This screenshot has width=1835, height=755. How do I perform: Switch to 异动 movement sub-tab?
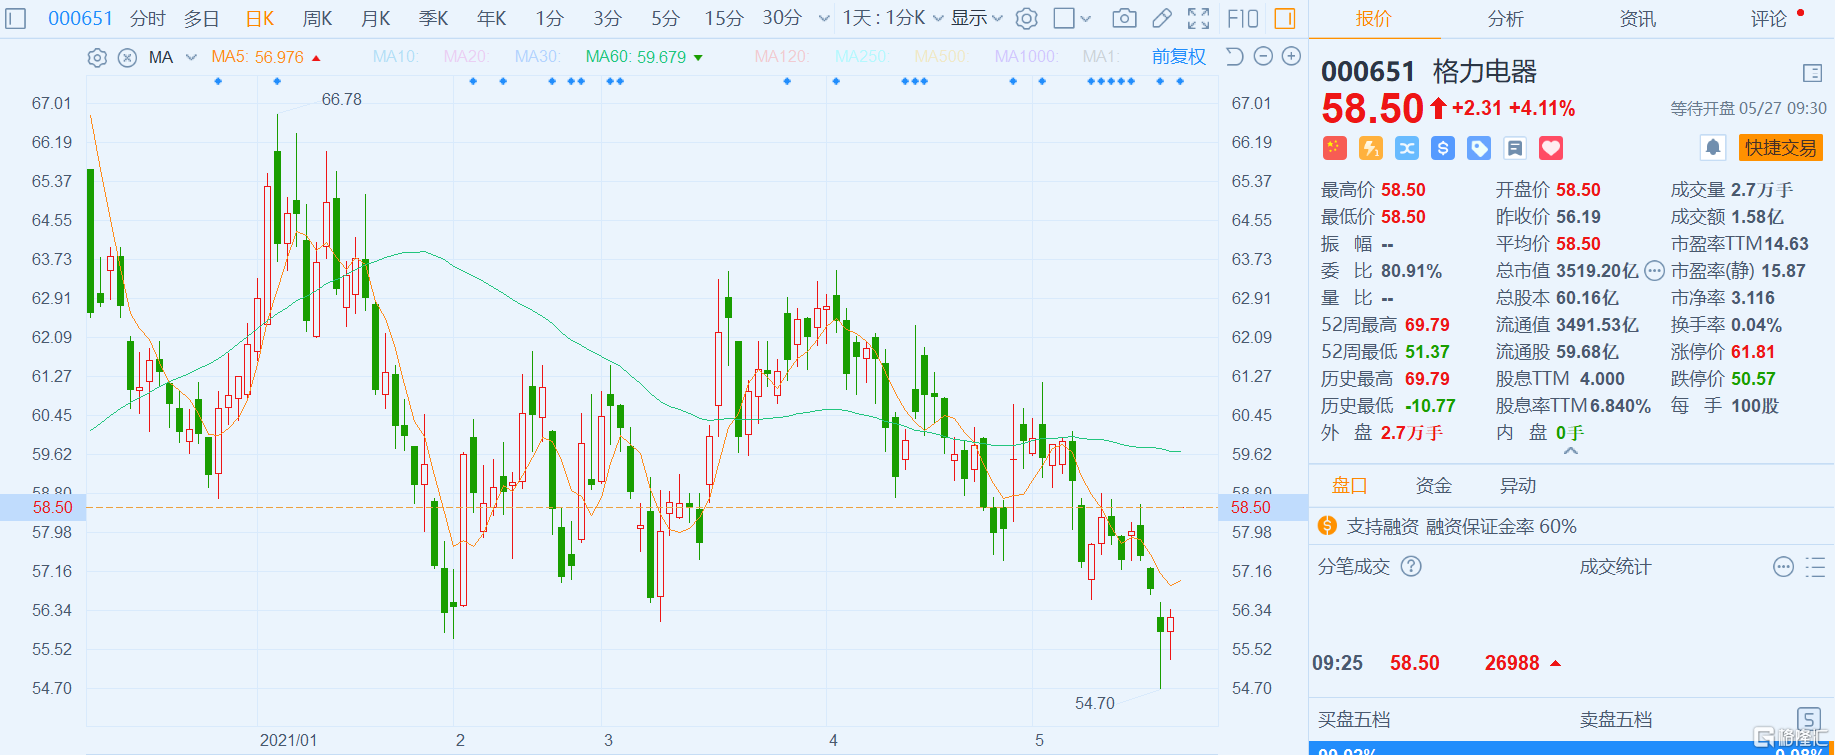click(x=1517, y=486)
